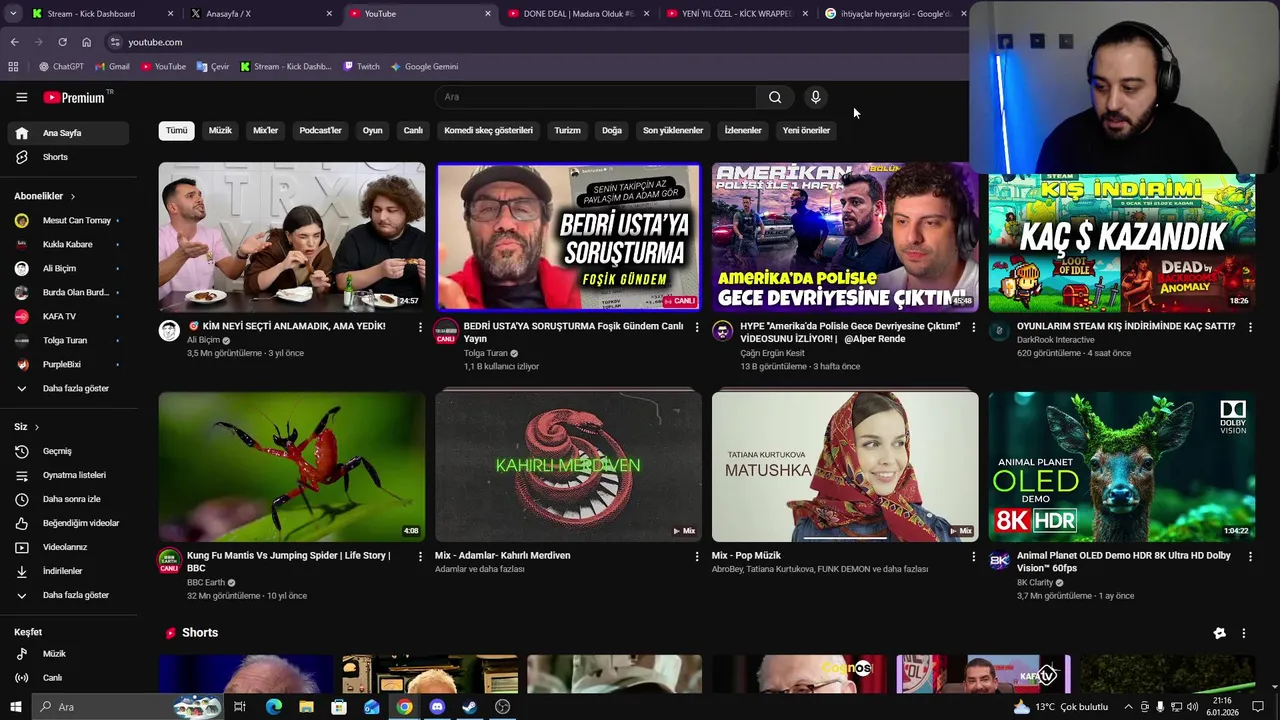Expand Abonelikler section chevron
This screenshot has width=1280, height=720.
coord(73,196)
